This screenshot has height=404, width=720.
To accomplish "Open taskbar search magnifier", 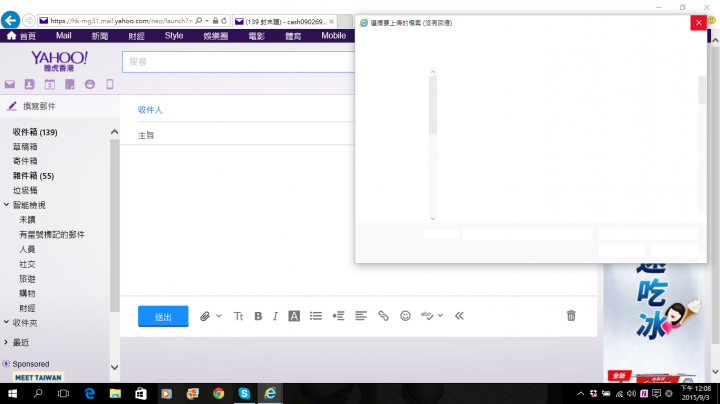I will click(x=38, y=393).
